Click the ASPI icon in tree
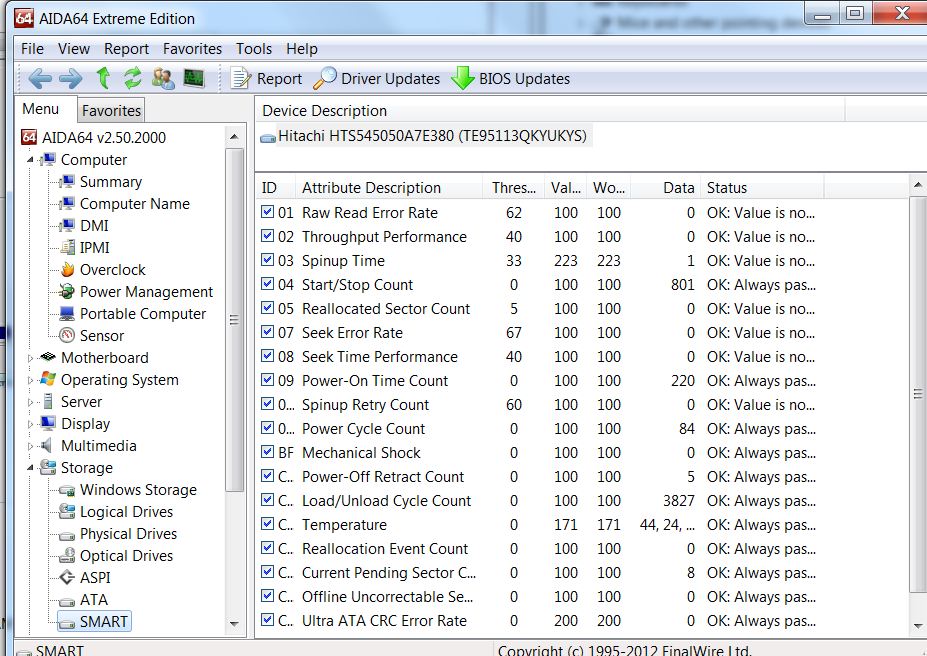The width and height of the screenshot is (927, 656). click(67, 577)
